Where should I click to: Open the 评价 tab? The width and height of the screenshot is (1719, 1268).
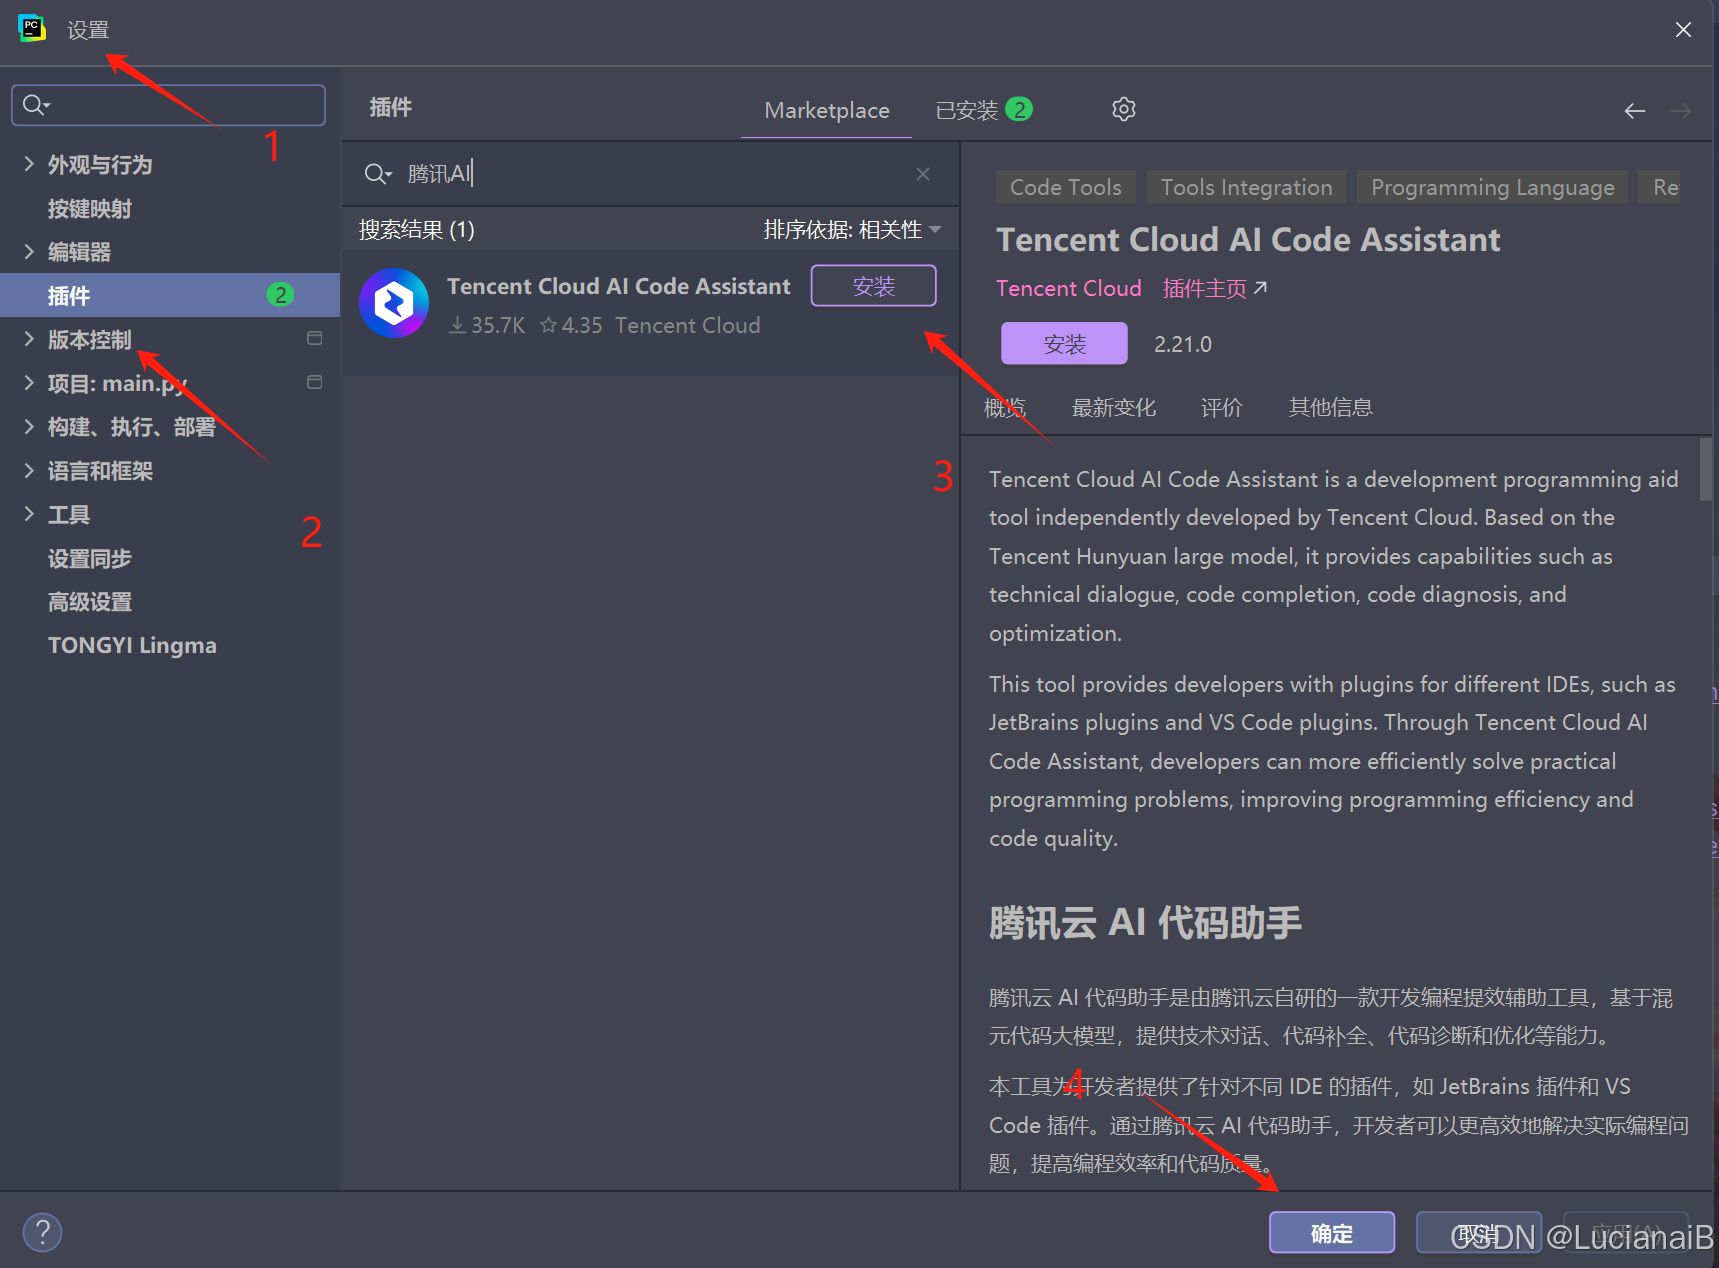[1222, 407]
